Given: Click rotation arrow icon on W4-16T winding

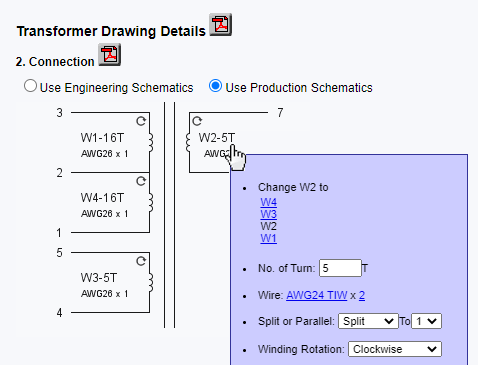Looking at the screenshot, I should click(x=141, y=181).
